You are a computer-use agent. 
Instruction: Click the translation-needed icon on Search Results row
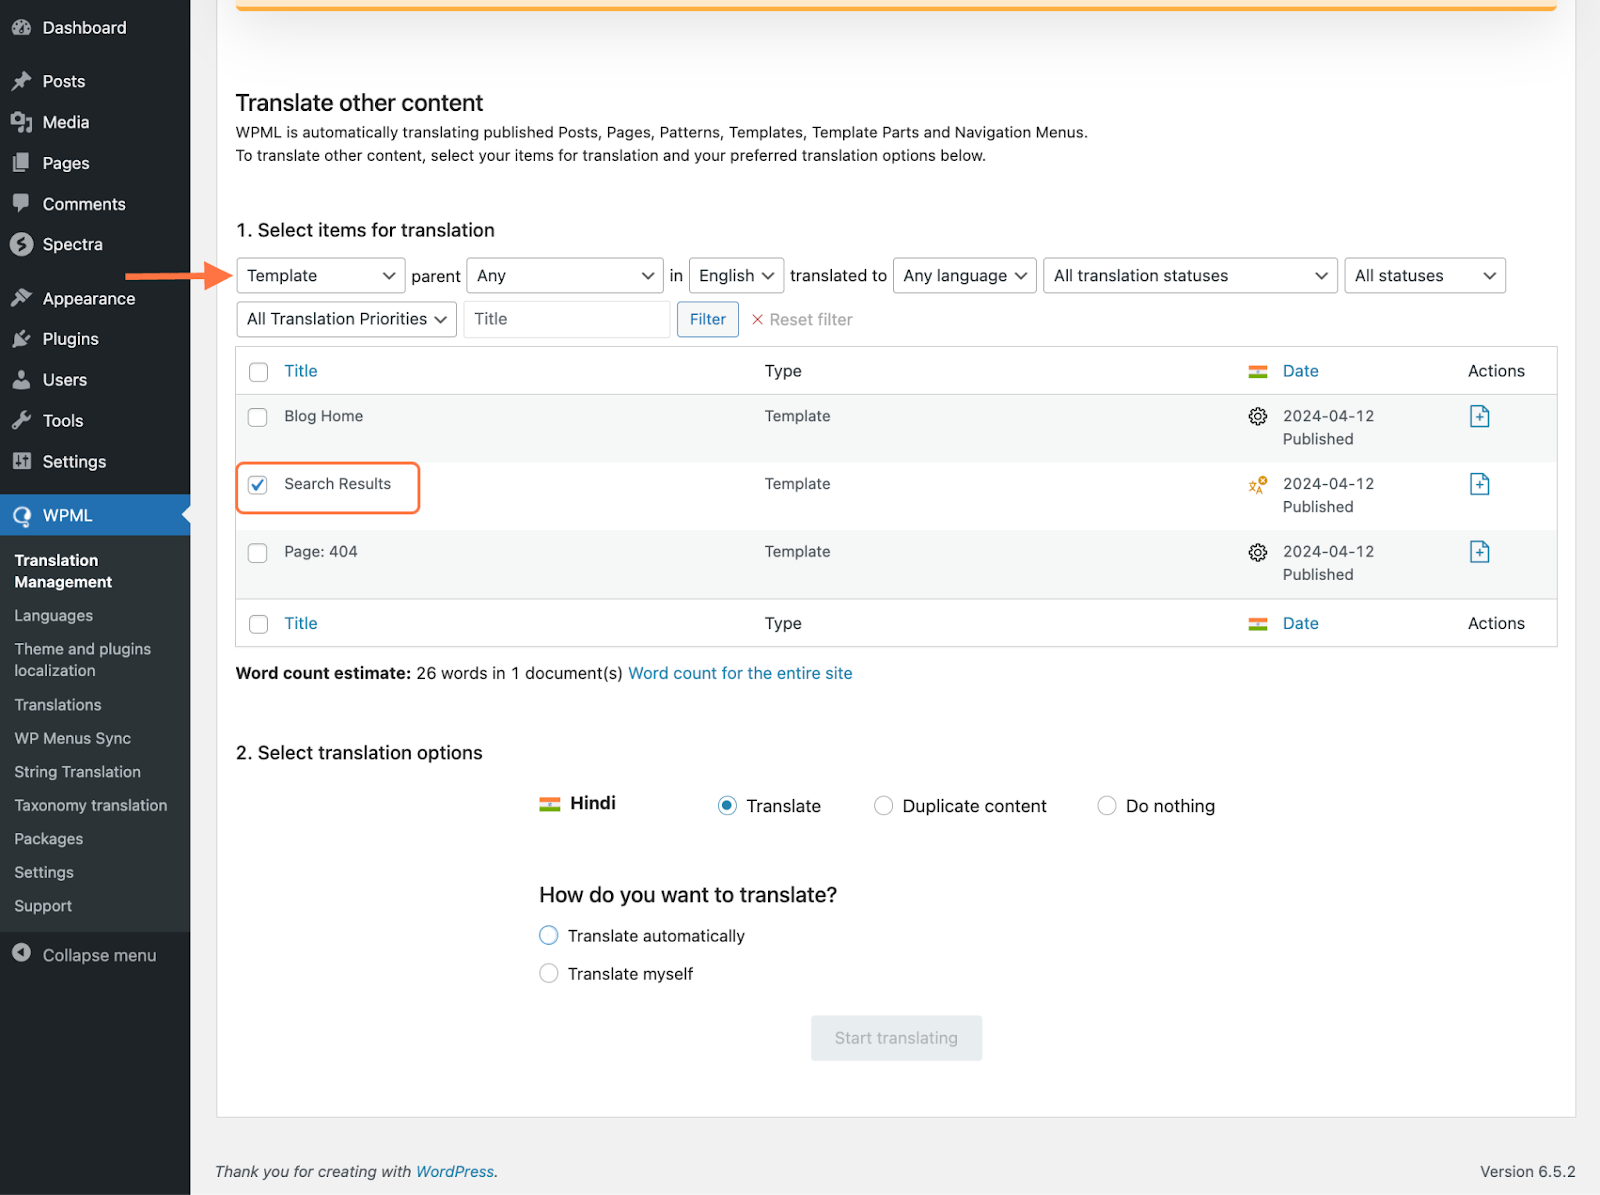(1257, 485)
